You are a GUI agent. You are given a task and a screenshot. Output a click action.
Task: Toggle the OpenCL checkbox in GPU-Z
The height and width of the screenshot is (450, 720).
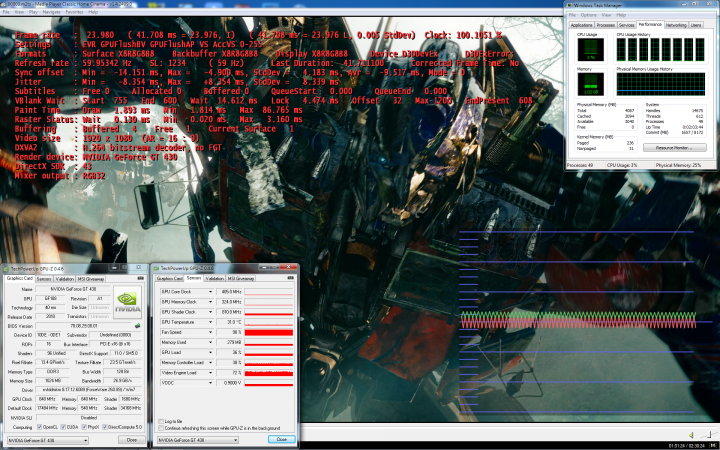(39, 427)
